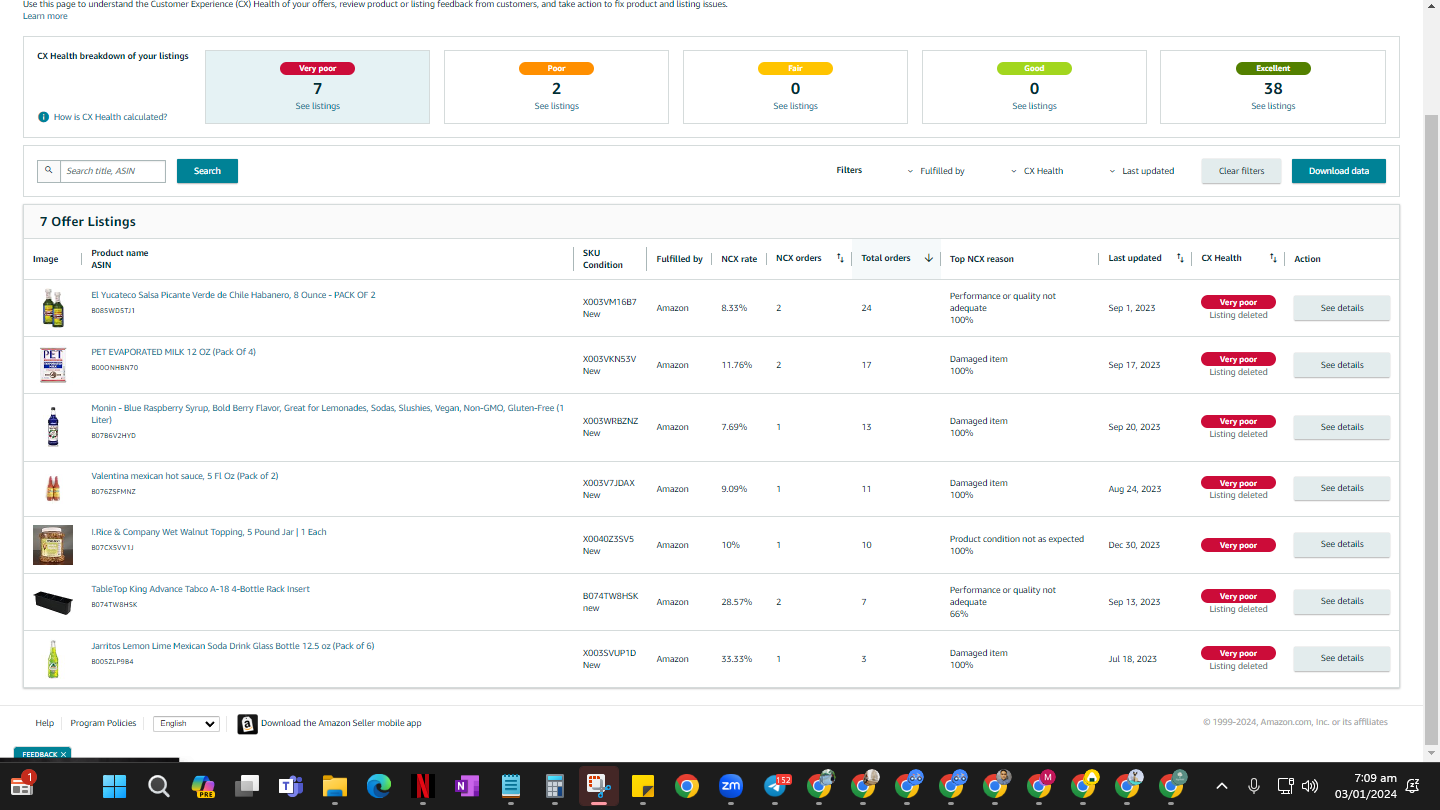Select the Very poor CX Health card
The width and height of the screenshot is (1440, 810).
pyautogui.click(x=317, y=87)
